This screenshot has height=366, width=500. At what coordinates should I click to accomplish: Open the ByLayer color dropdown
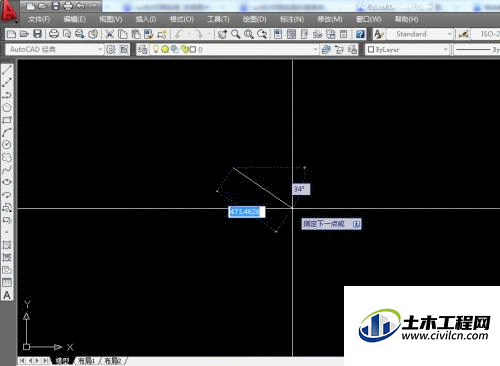pyautogui.click(x=407, y=50)
